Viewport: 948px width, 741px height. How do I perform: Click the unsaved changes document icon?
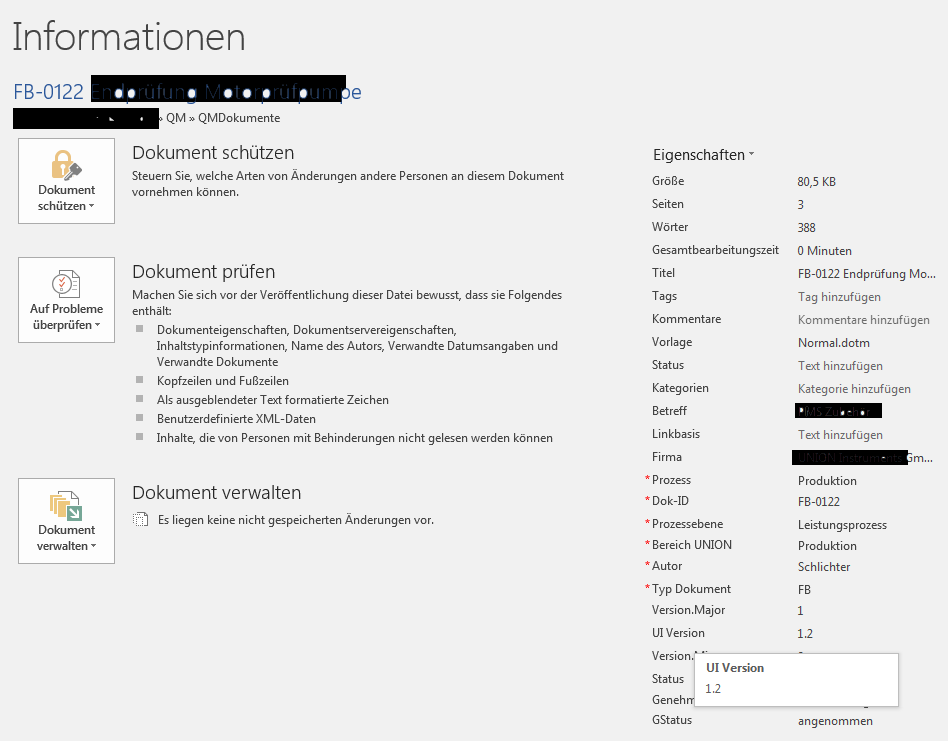tap(140, 520)
